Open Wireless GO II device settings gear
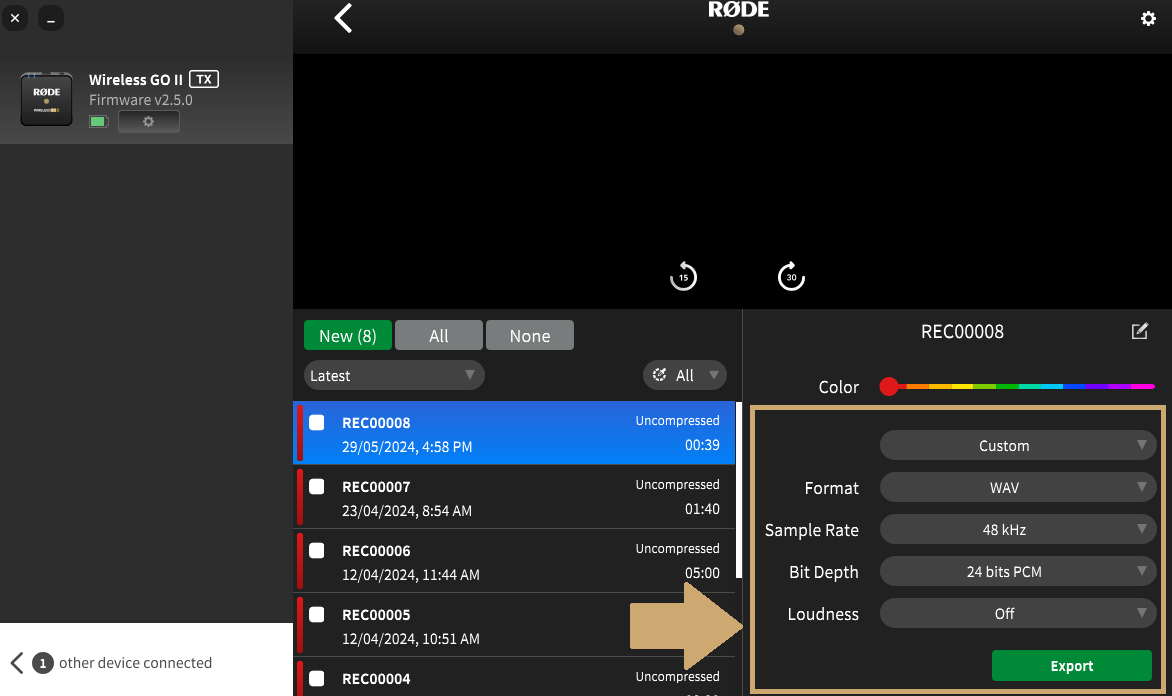This screenshot has width=1172, height=696. tap(148, 122)
